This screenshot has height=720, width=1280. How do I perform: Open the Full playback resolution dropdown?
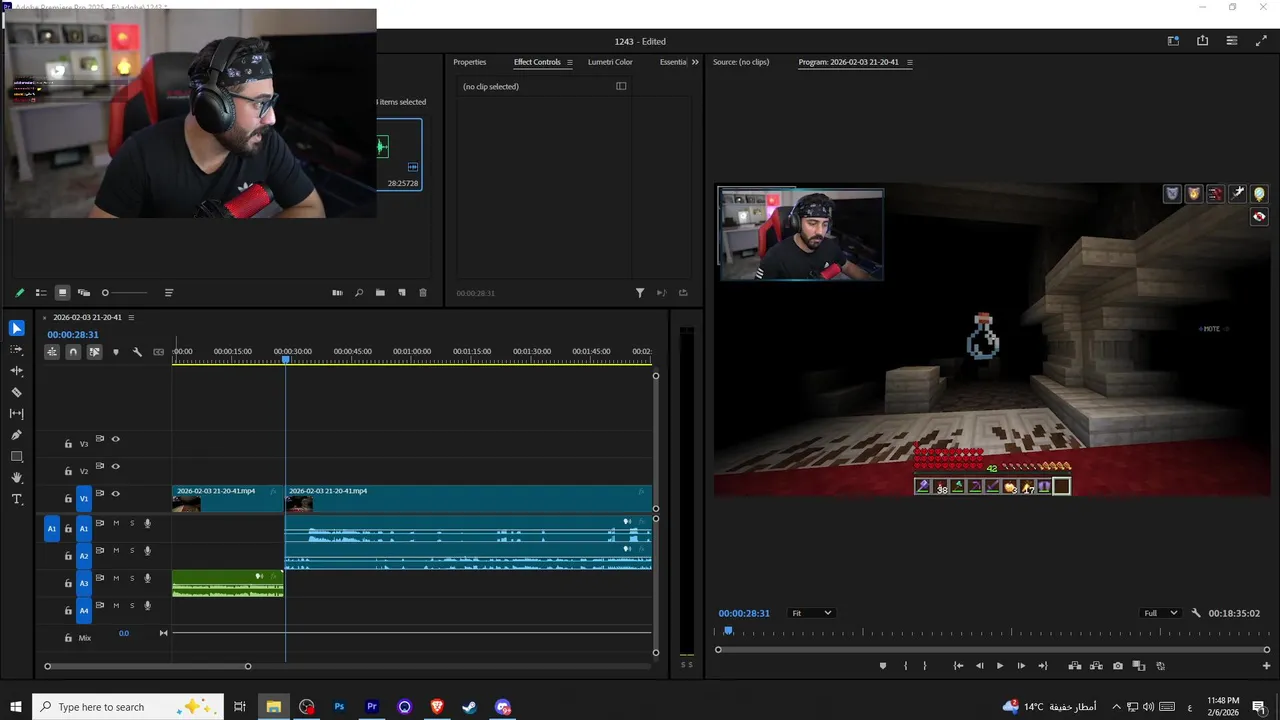coord(1161,613)
